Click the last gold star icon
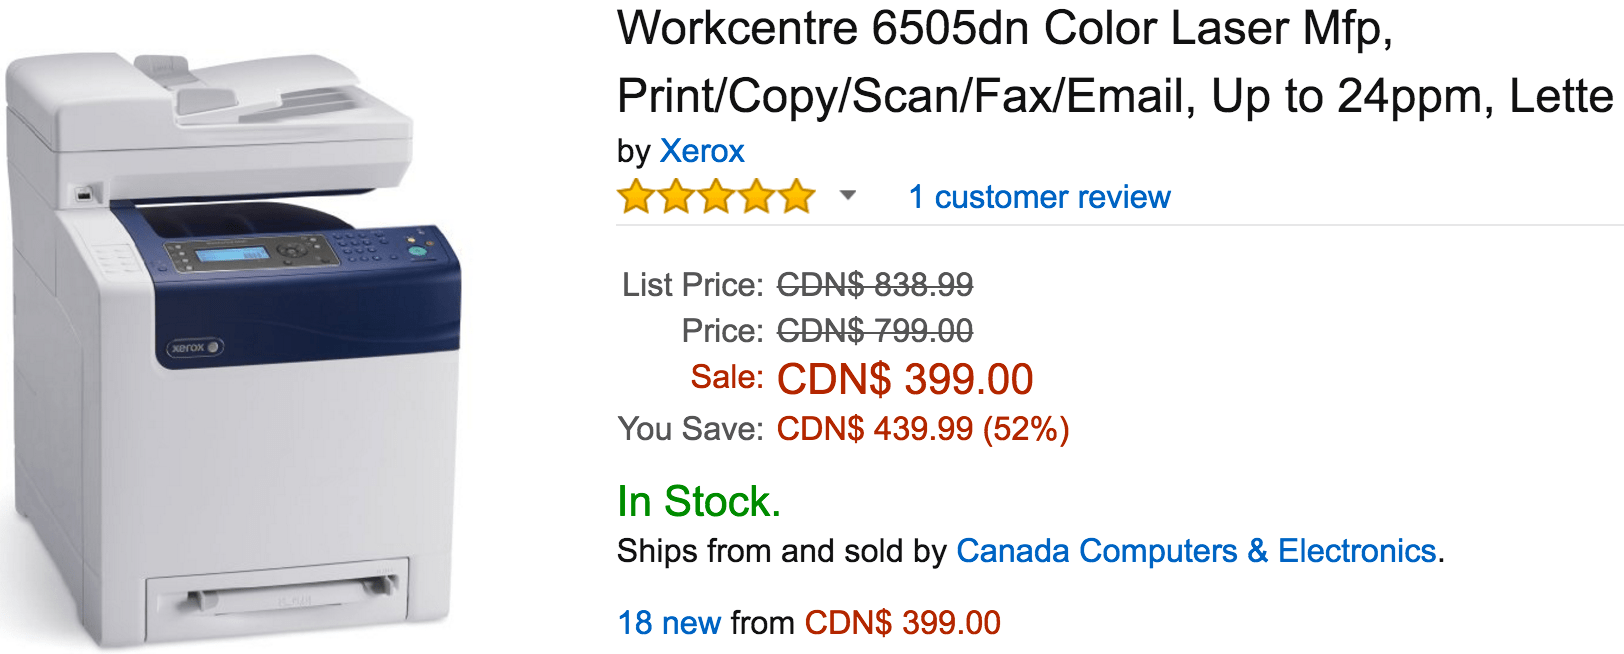 [796, 197]
